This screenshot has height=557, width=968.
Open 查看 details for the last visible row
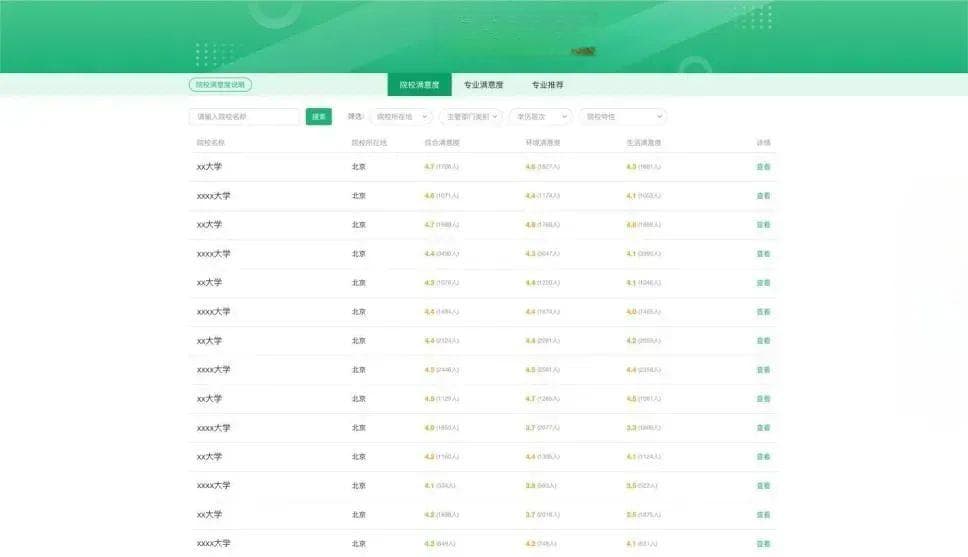[764, 544]
